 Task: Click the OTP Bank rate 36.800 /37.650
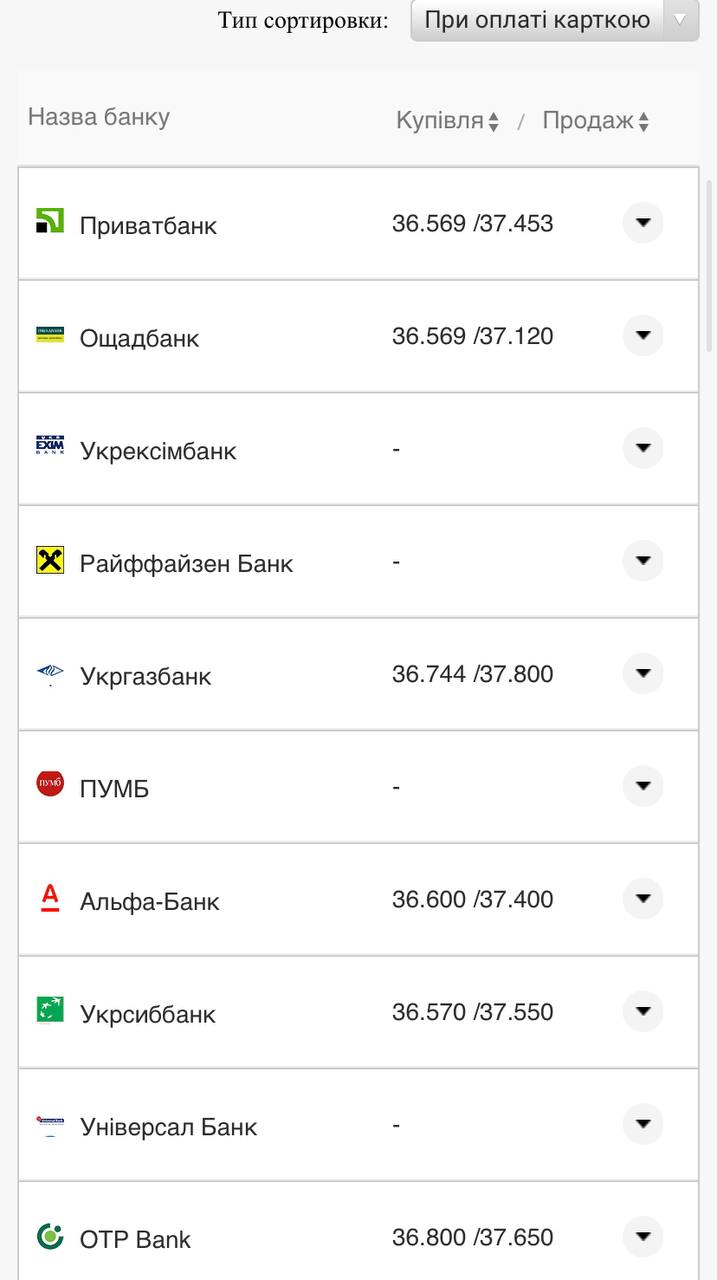[x=472, y=1237]
